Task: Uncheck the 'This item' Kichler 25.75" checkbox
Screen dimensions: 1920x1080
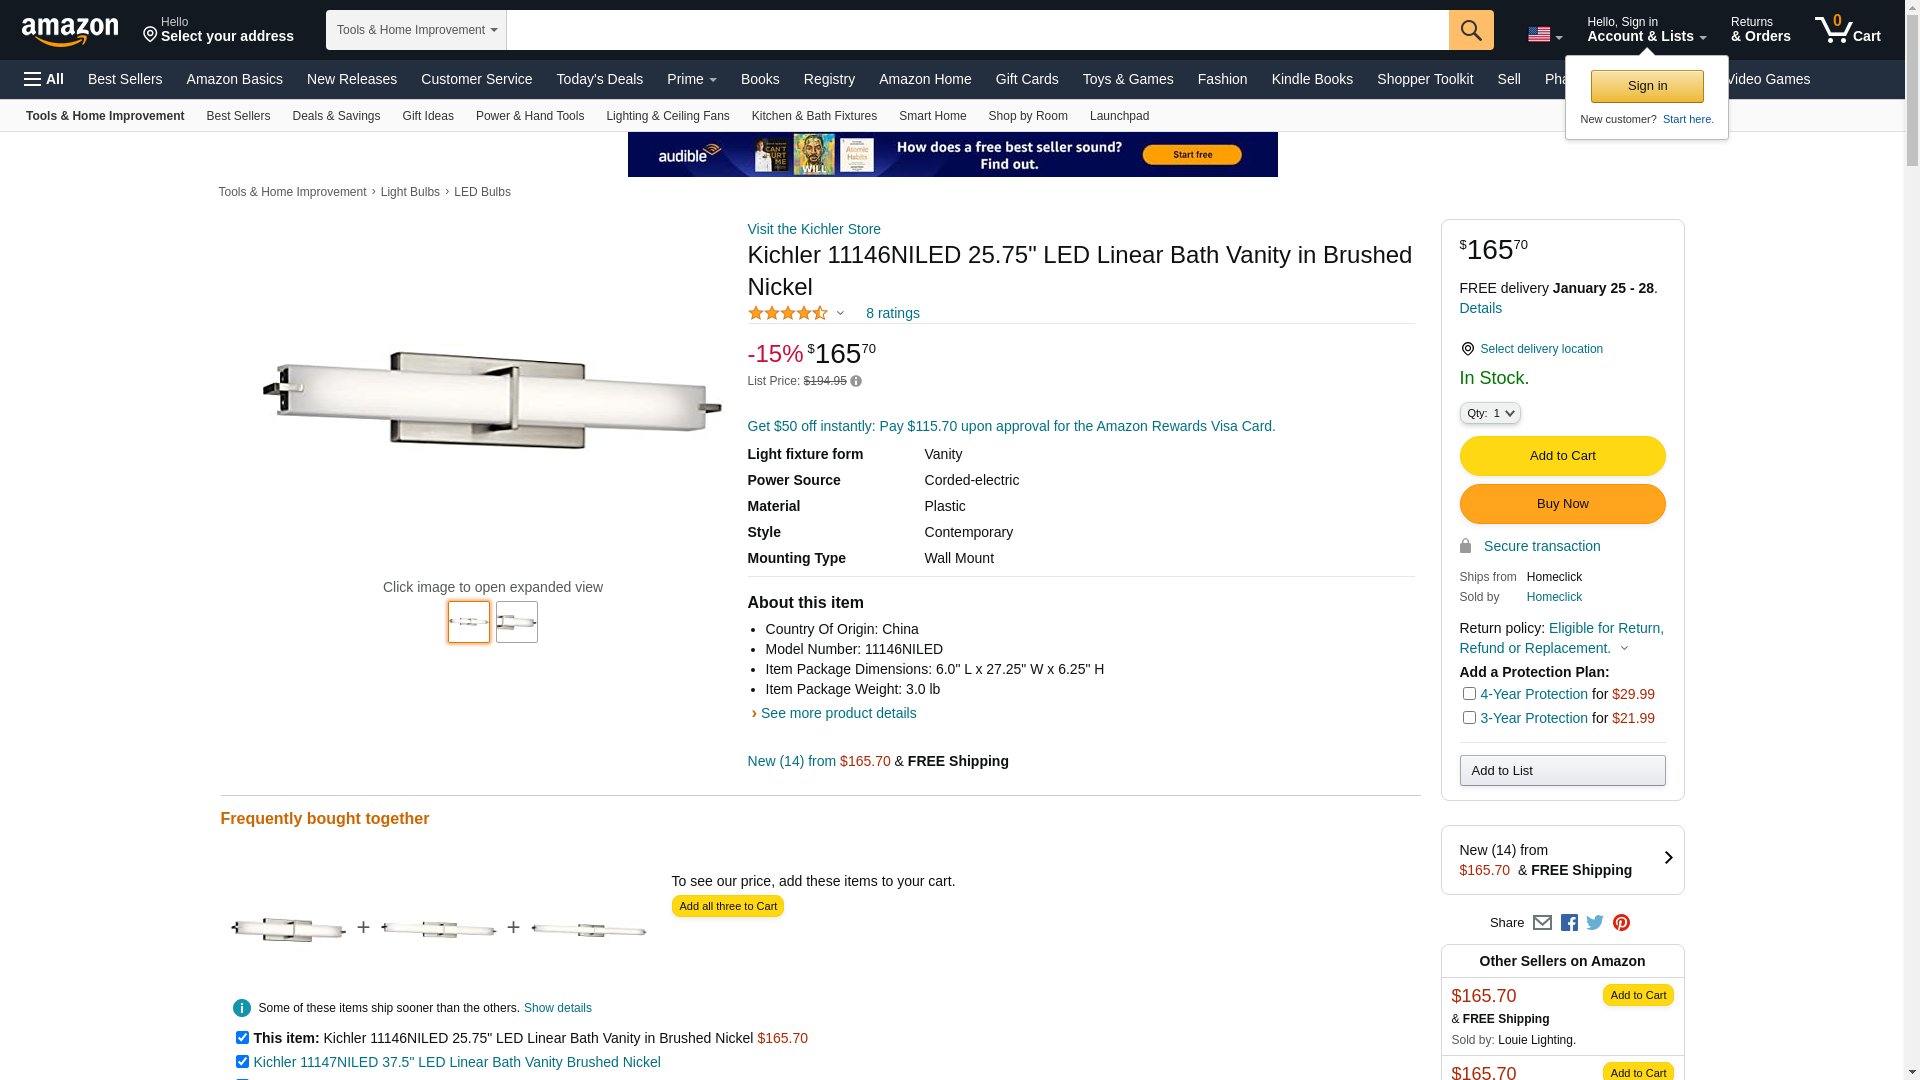Action: [x=242, y=1038]
